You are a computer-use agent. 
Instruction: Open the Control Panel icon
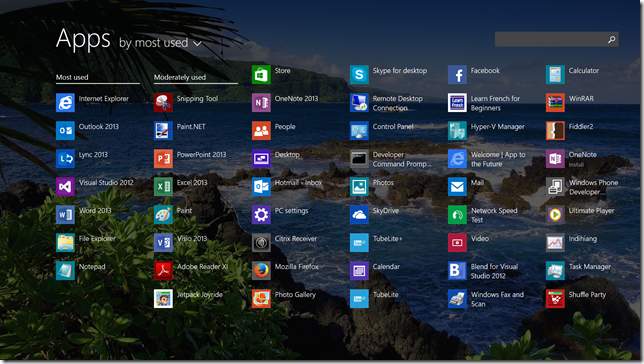click(x=359, y=131)
